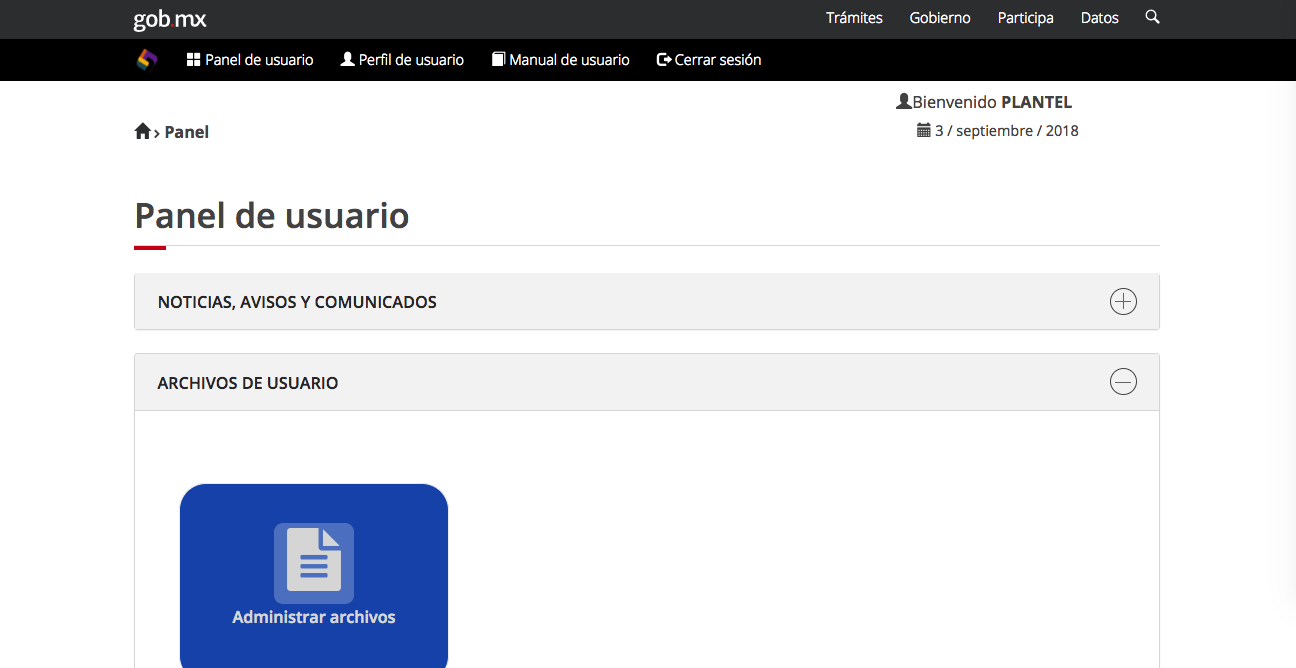Open the search magnifier icon
The height and width of the screenshot is (668, 1296).
(1152, 17)
